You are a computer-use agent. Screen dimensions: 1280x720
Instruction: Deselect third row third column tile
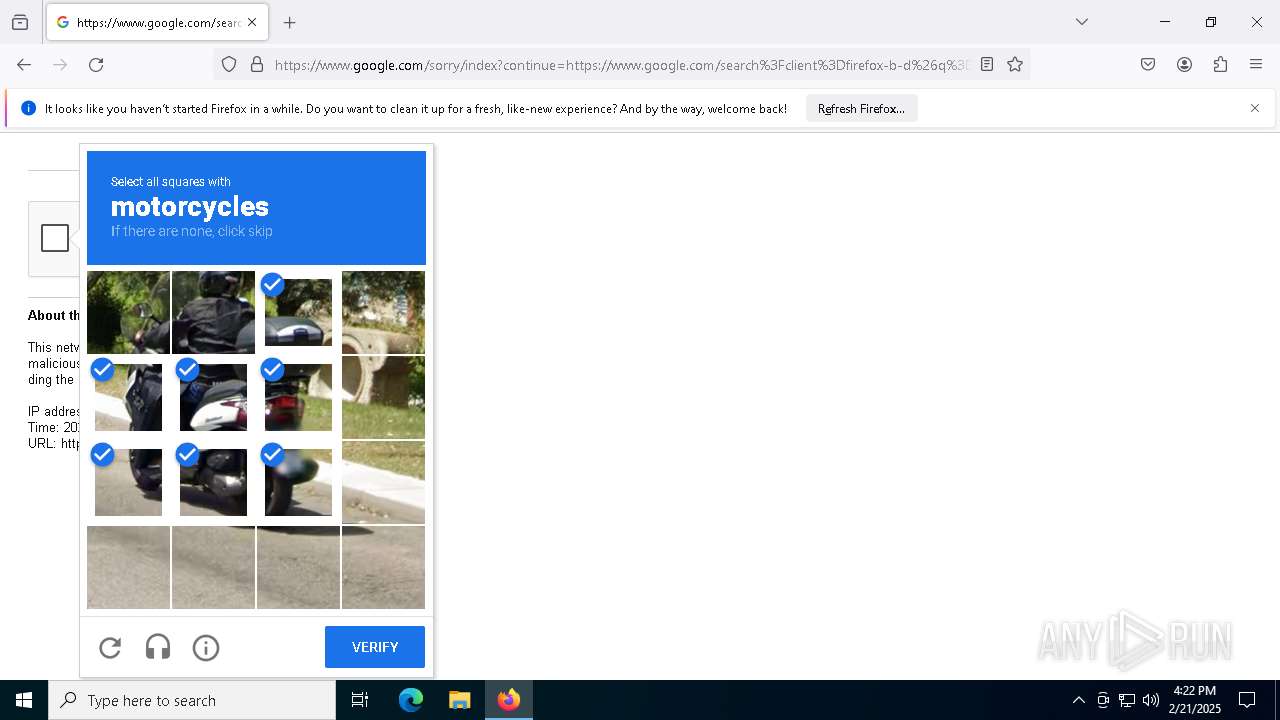click(x=298, y=482)
